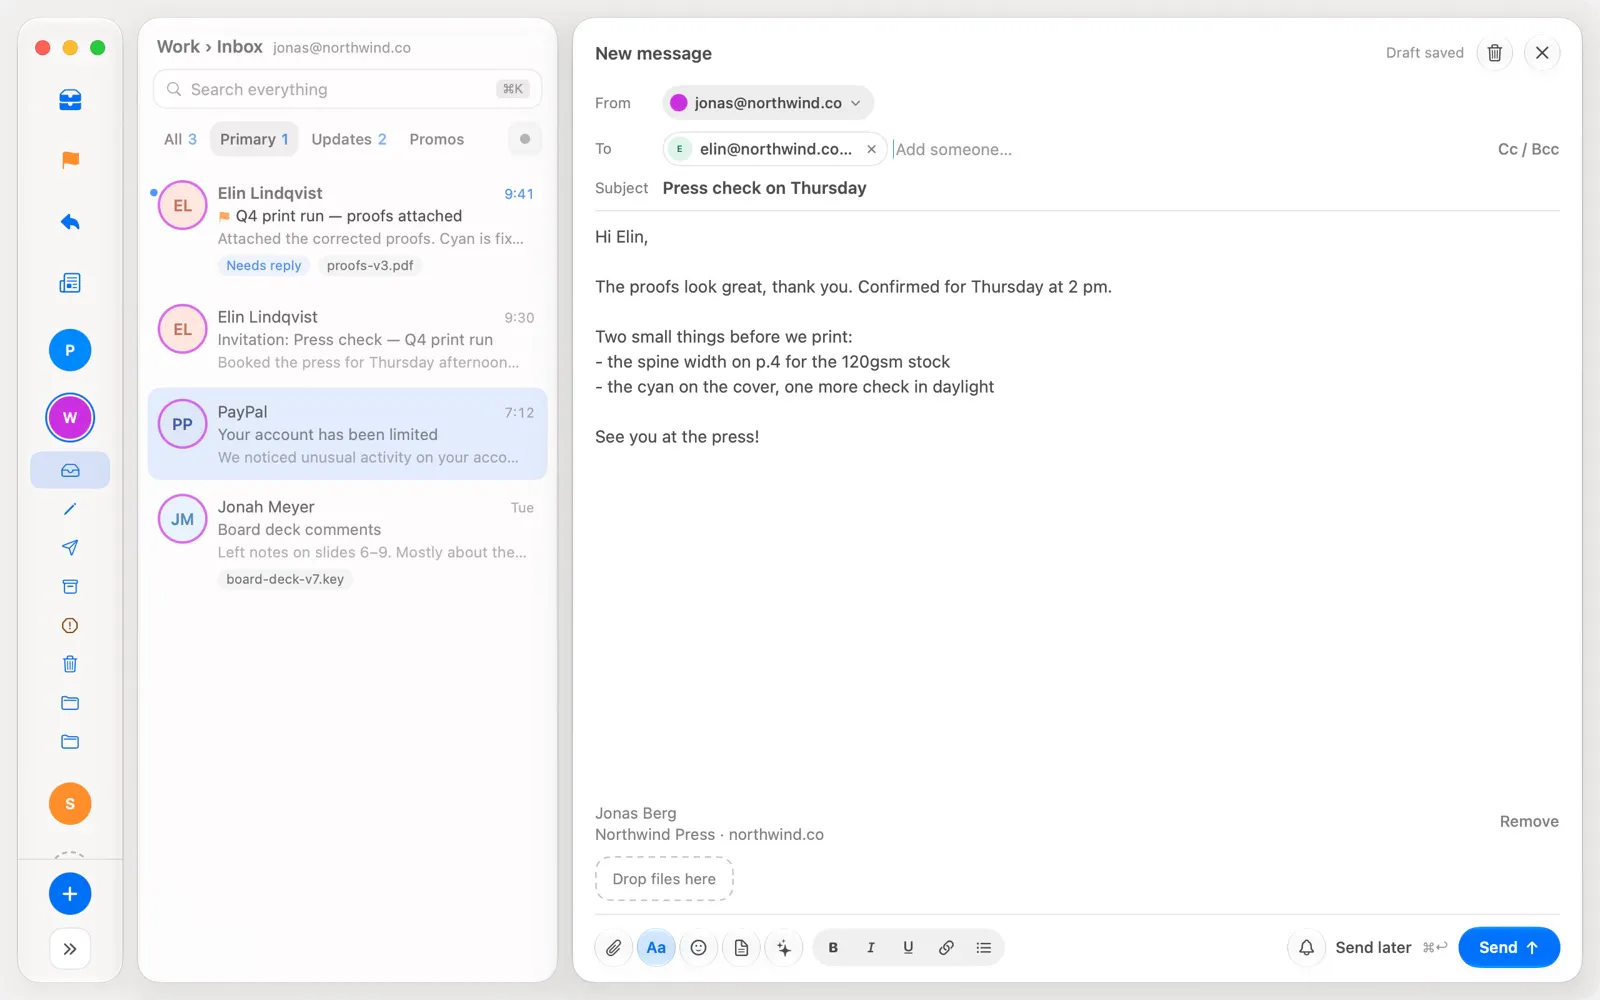Image resolution: width=1600 pixels, height=1000 pixels.
Task: Switch to the Primary tab
Action: pyautogui.click(x=254, y=139)
